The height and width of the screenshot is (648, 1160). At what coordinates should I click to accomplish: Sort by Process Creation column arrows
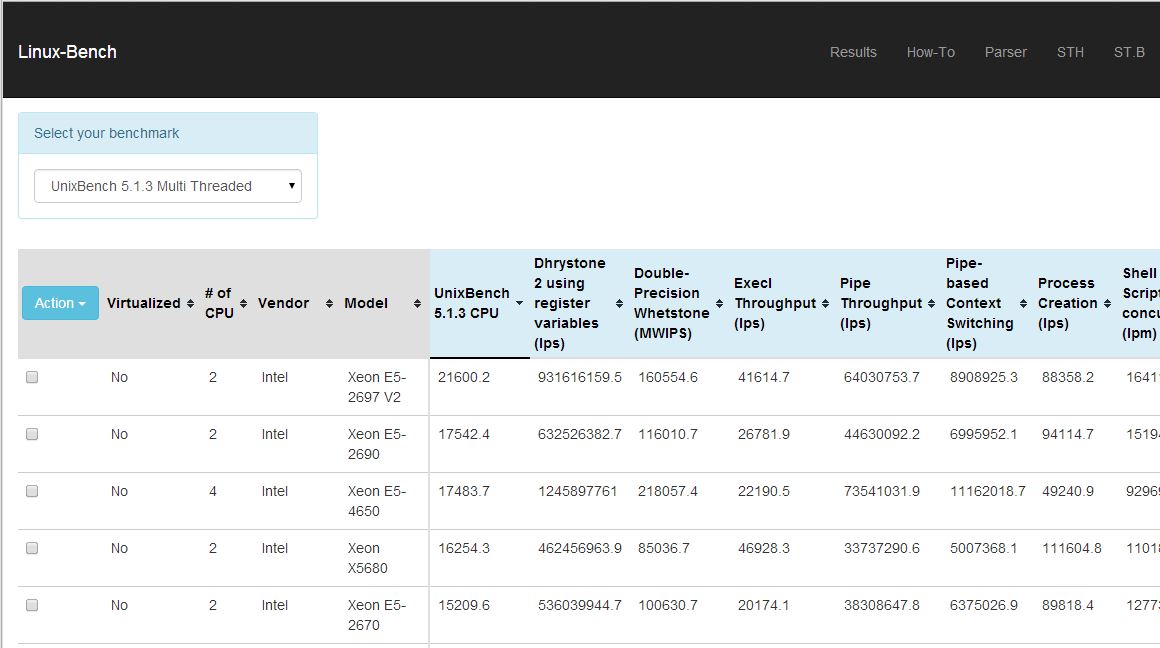[1107, 304]
